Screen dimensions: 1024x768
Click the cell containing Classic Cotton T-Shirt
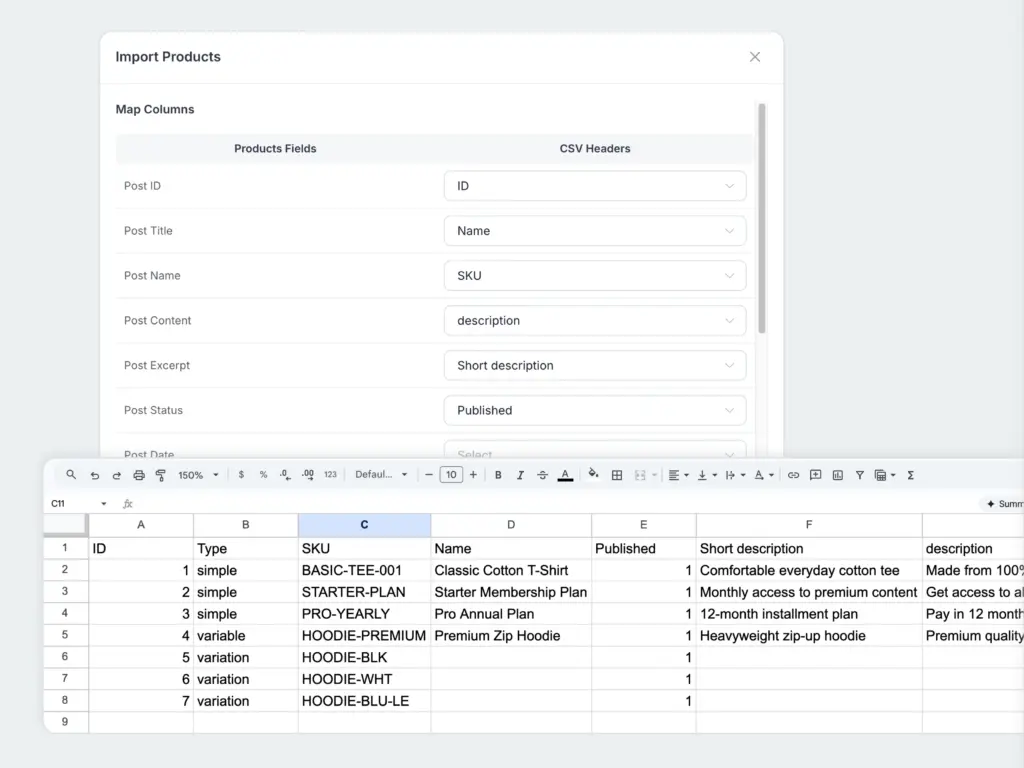511,570
